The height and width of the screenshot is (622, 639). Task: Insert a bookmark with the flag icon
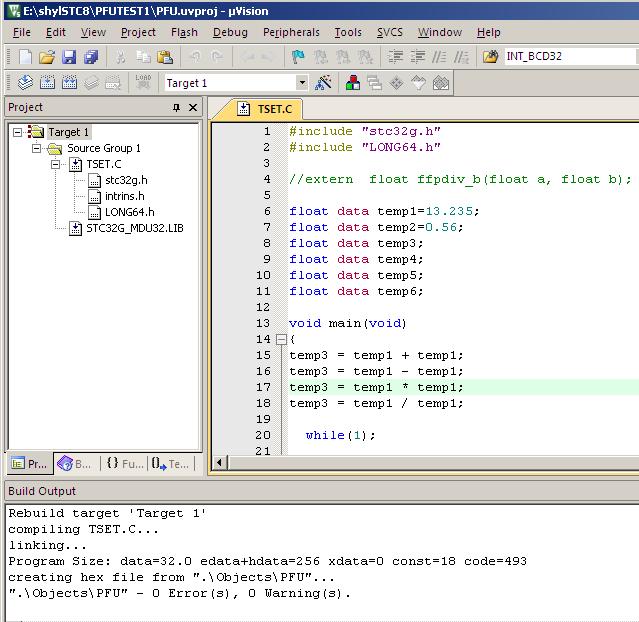(x=298, y=57)
